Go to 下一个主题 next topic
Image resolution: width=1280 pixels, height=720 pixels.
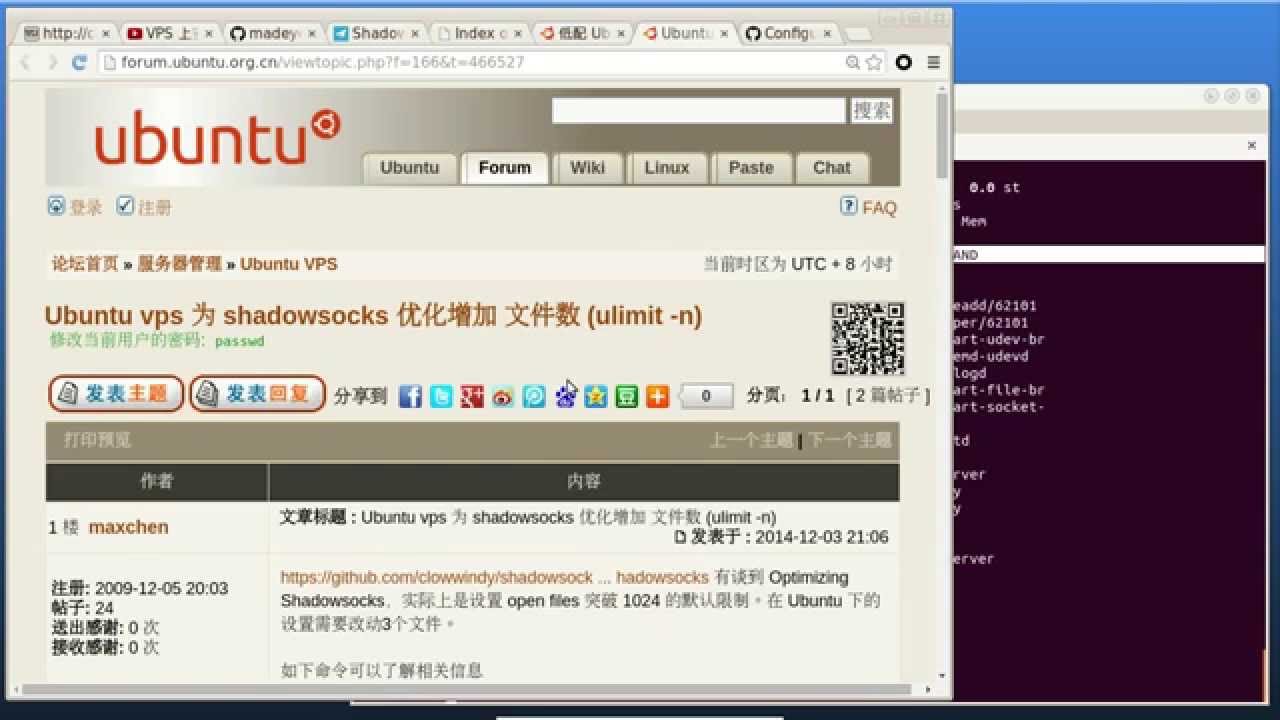849,440
